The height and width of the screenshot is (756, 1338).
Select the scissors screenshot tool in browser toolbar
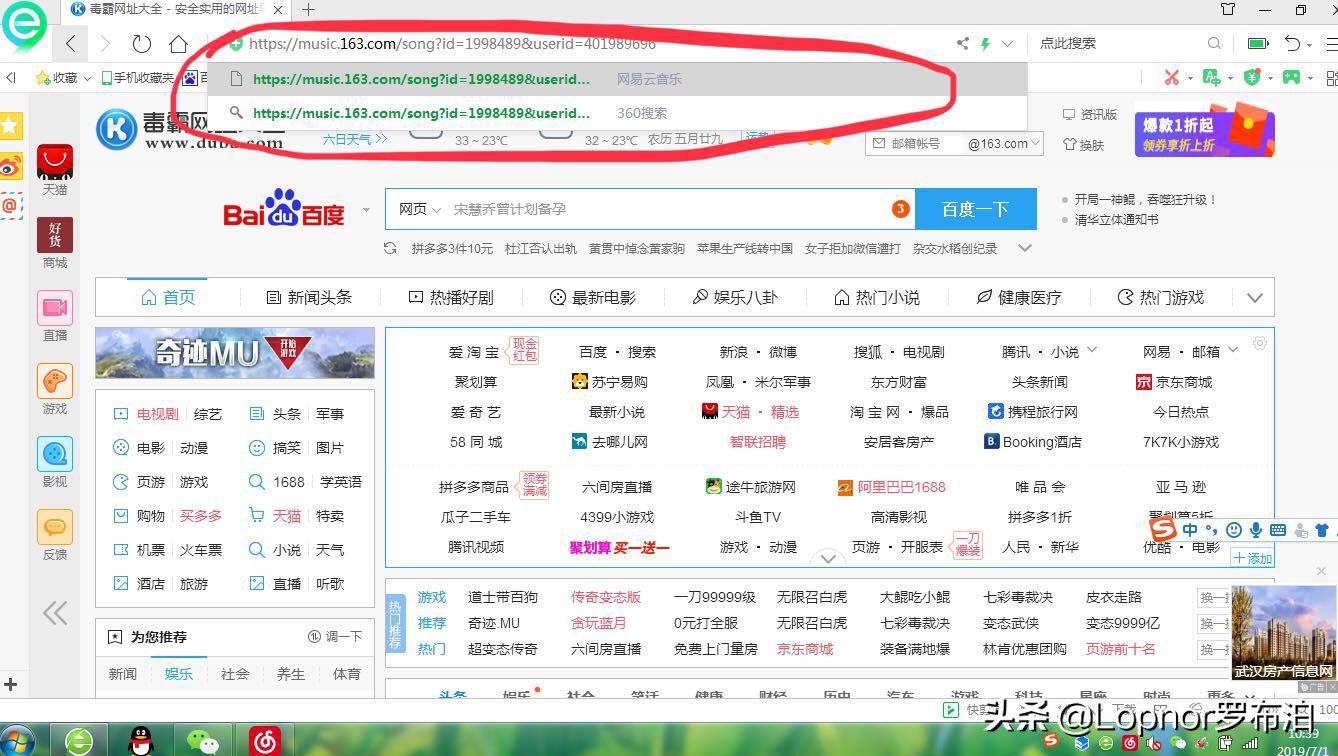(x=1172, y=77)
